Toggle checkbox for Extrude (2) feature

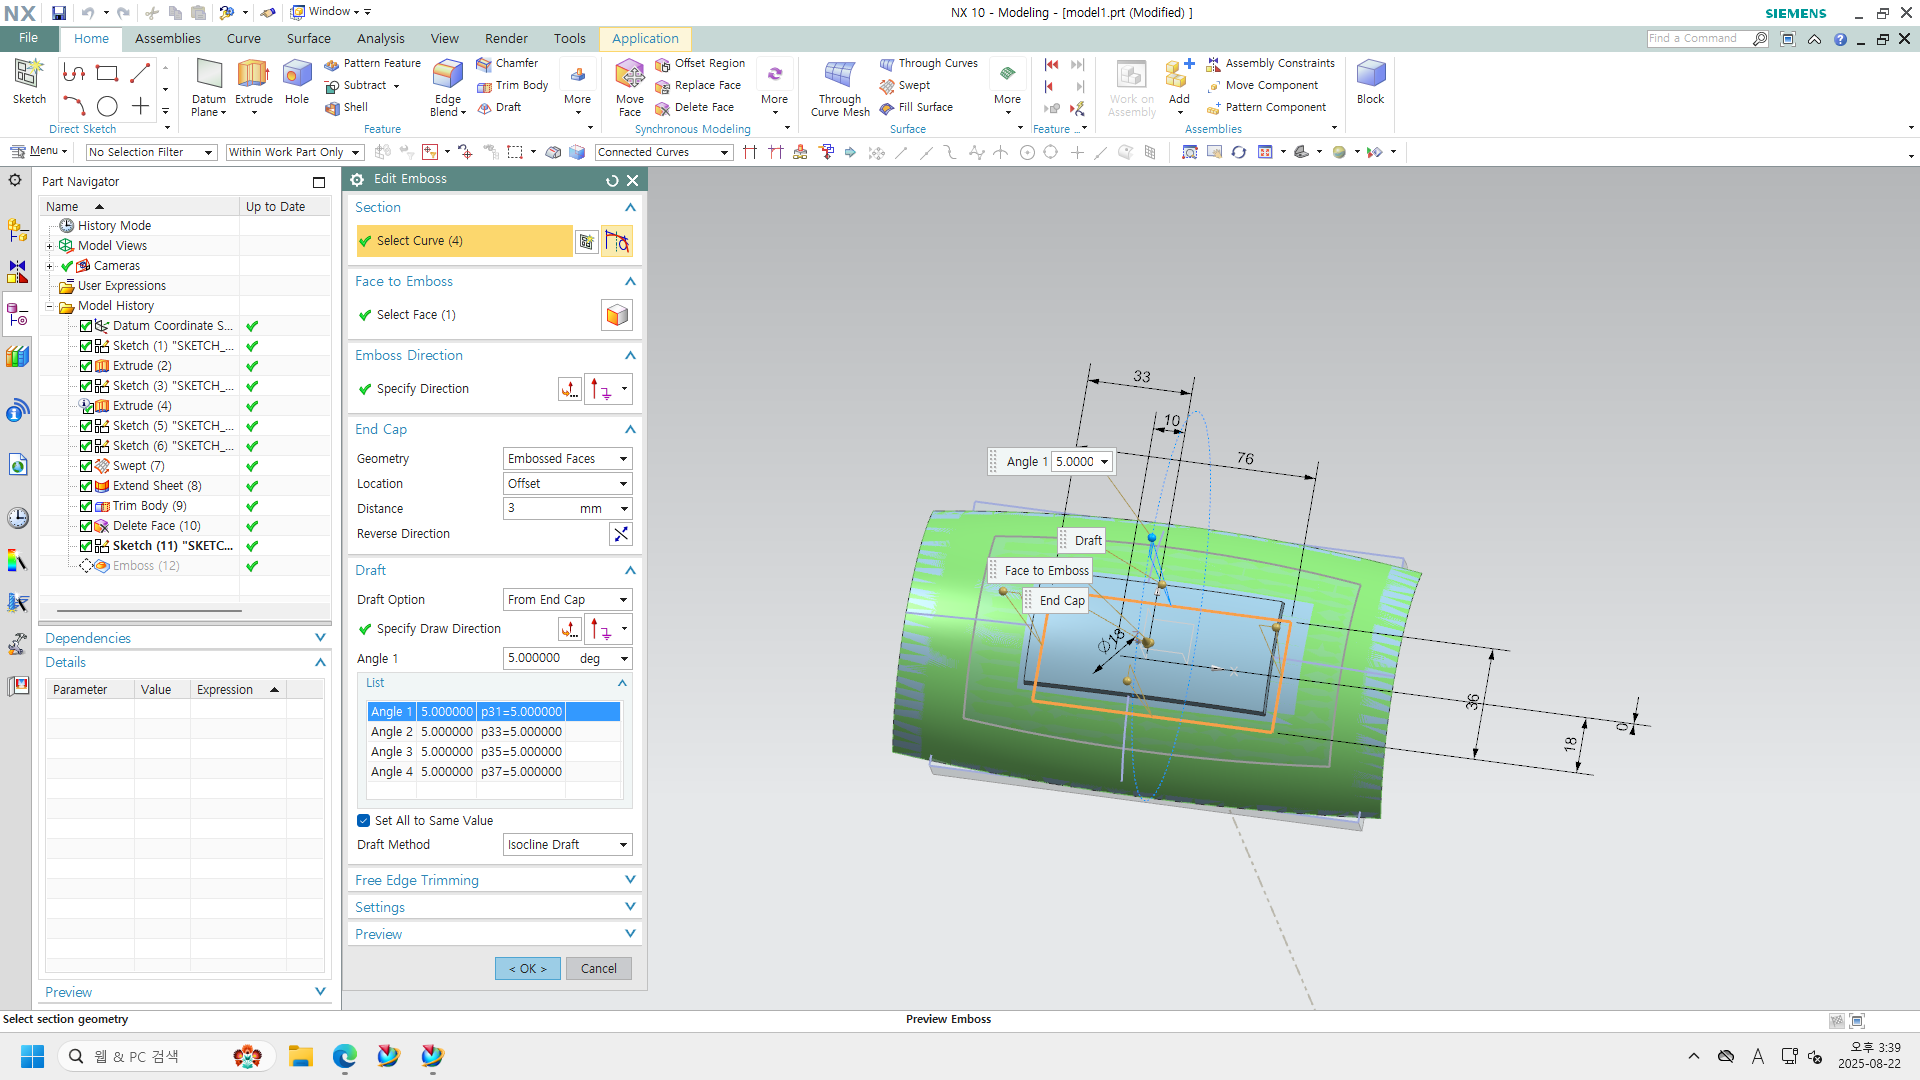pyautogui.click(x=86, y=366)
